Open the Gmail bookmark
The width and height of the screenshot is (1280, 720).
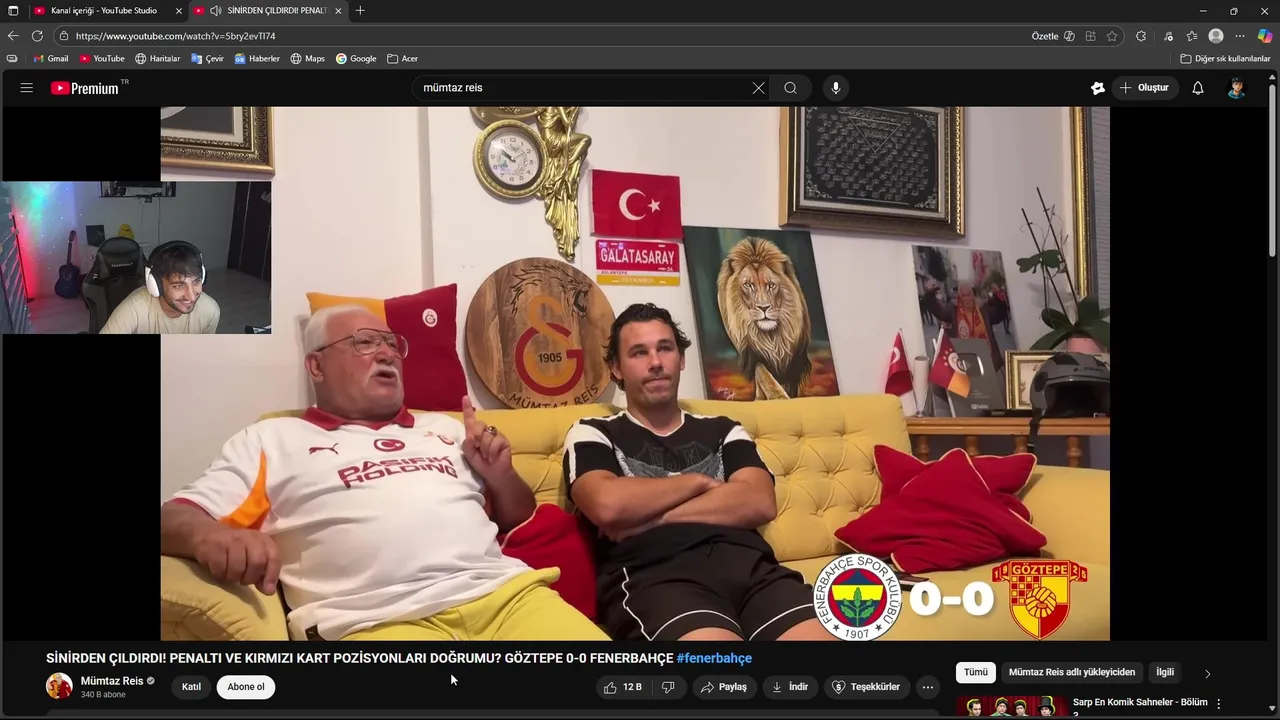pos(50,58)
